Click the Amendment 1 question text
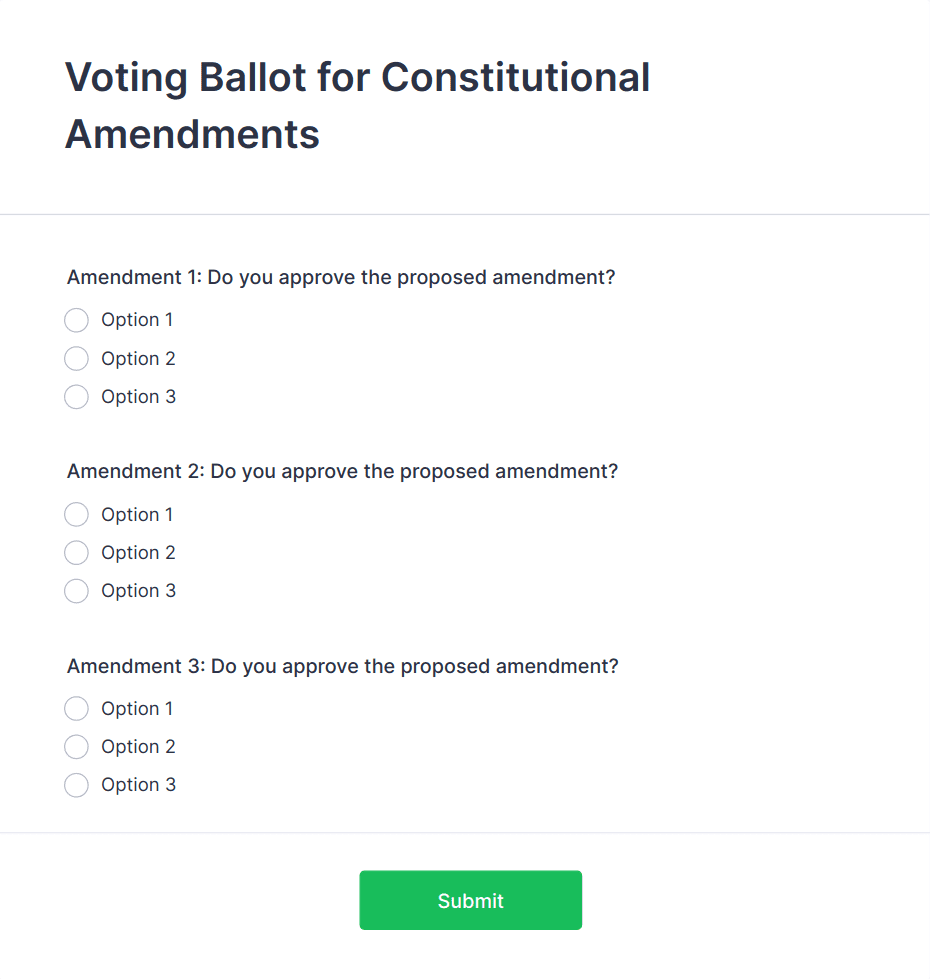930x979 pixels. tap(341, 277)
